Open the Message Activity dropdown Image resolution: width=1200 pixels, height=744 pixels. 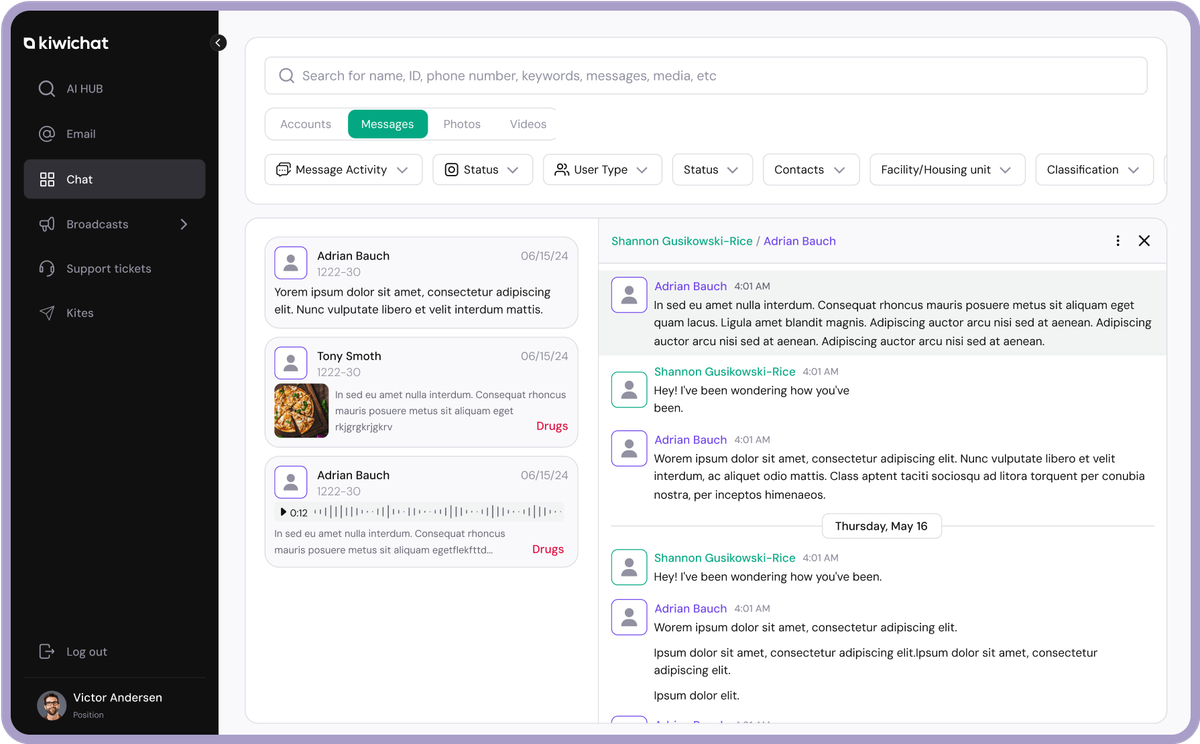[343, 170]
